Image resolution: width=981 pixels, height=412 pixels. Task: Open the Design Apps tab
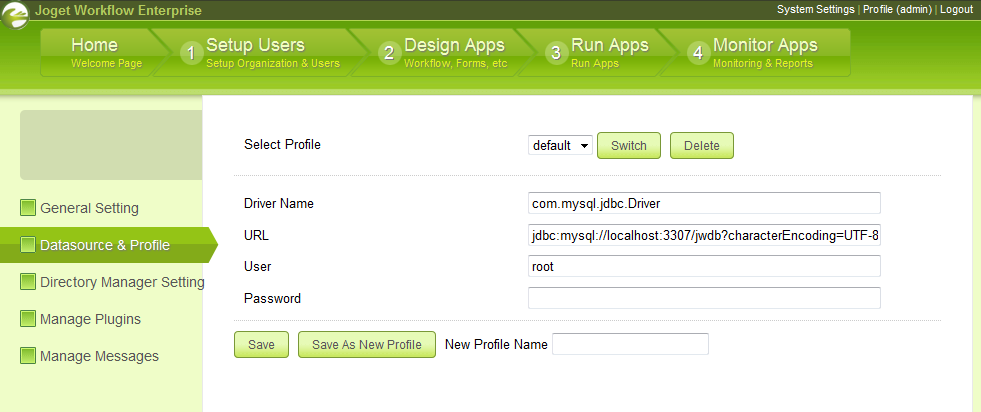point(444,53)
